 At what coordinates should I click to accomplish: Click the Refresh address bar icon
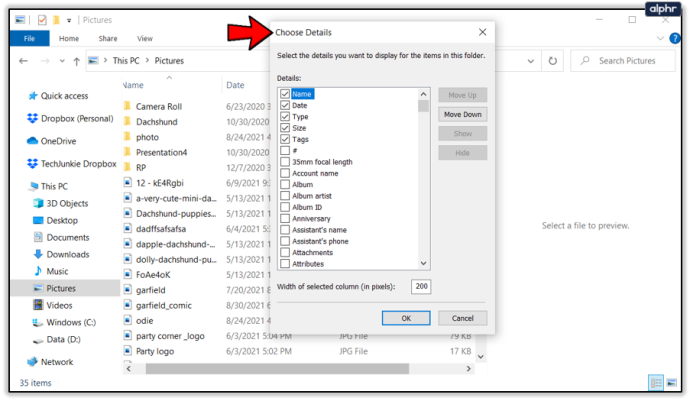553,61
